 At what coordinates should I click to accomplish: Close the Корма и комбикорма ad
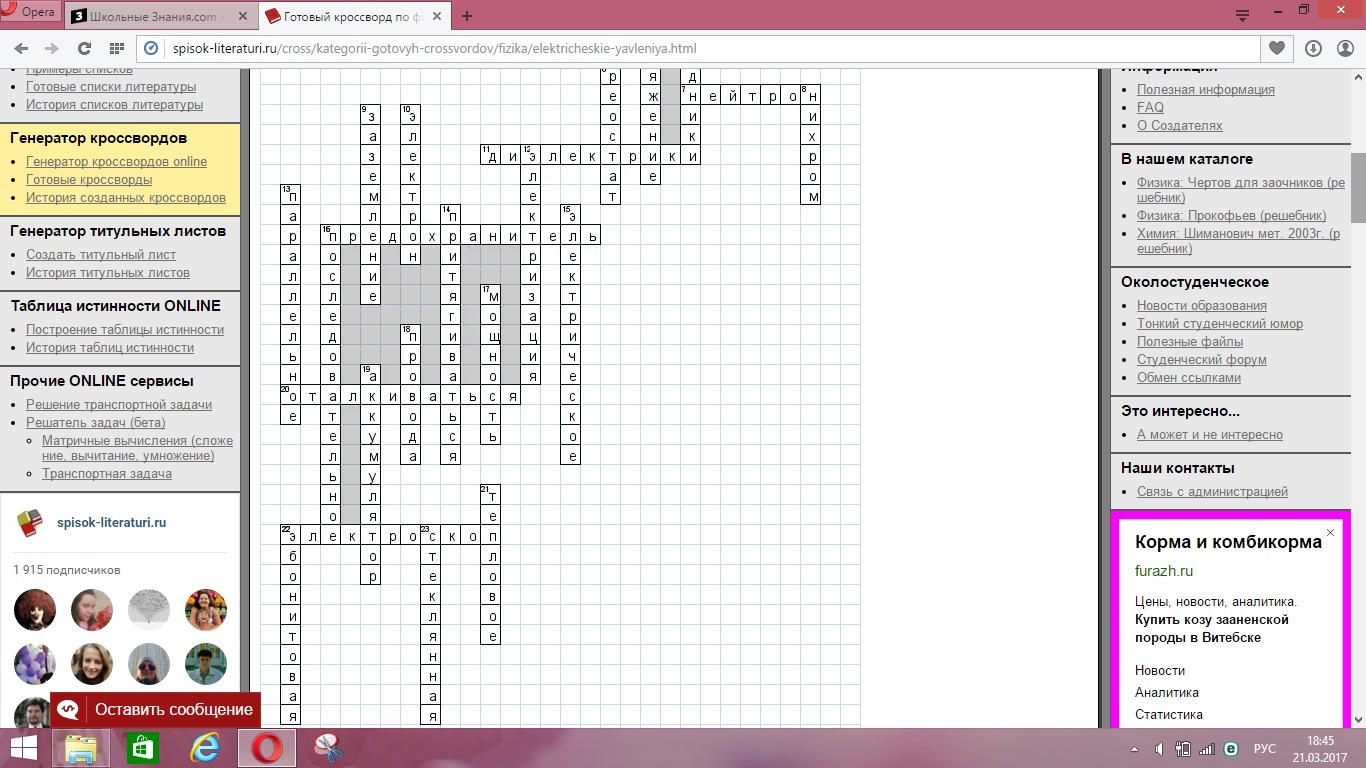point(1330,533)
